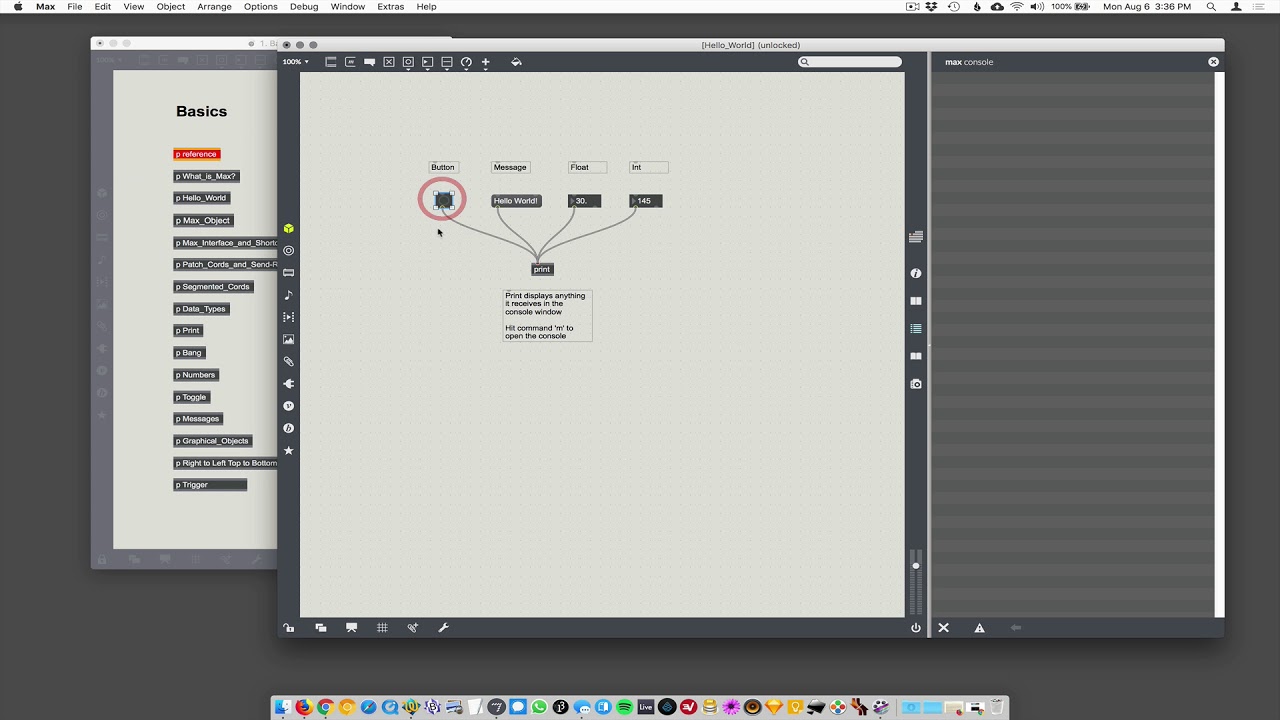
Task: Select the print object
Action: [x=542, y=269]
